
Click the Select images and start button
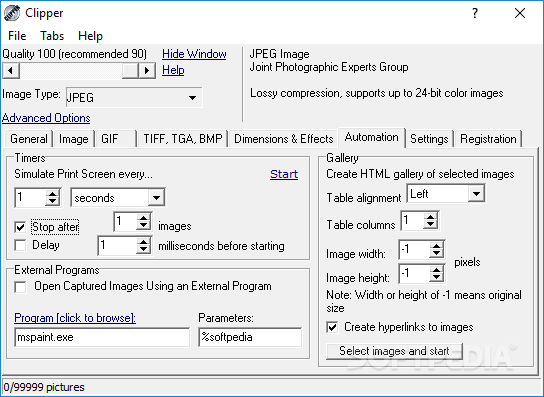(394, 351)
